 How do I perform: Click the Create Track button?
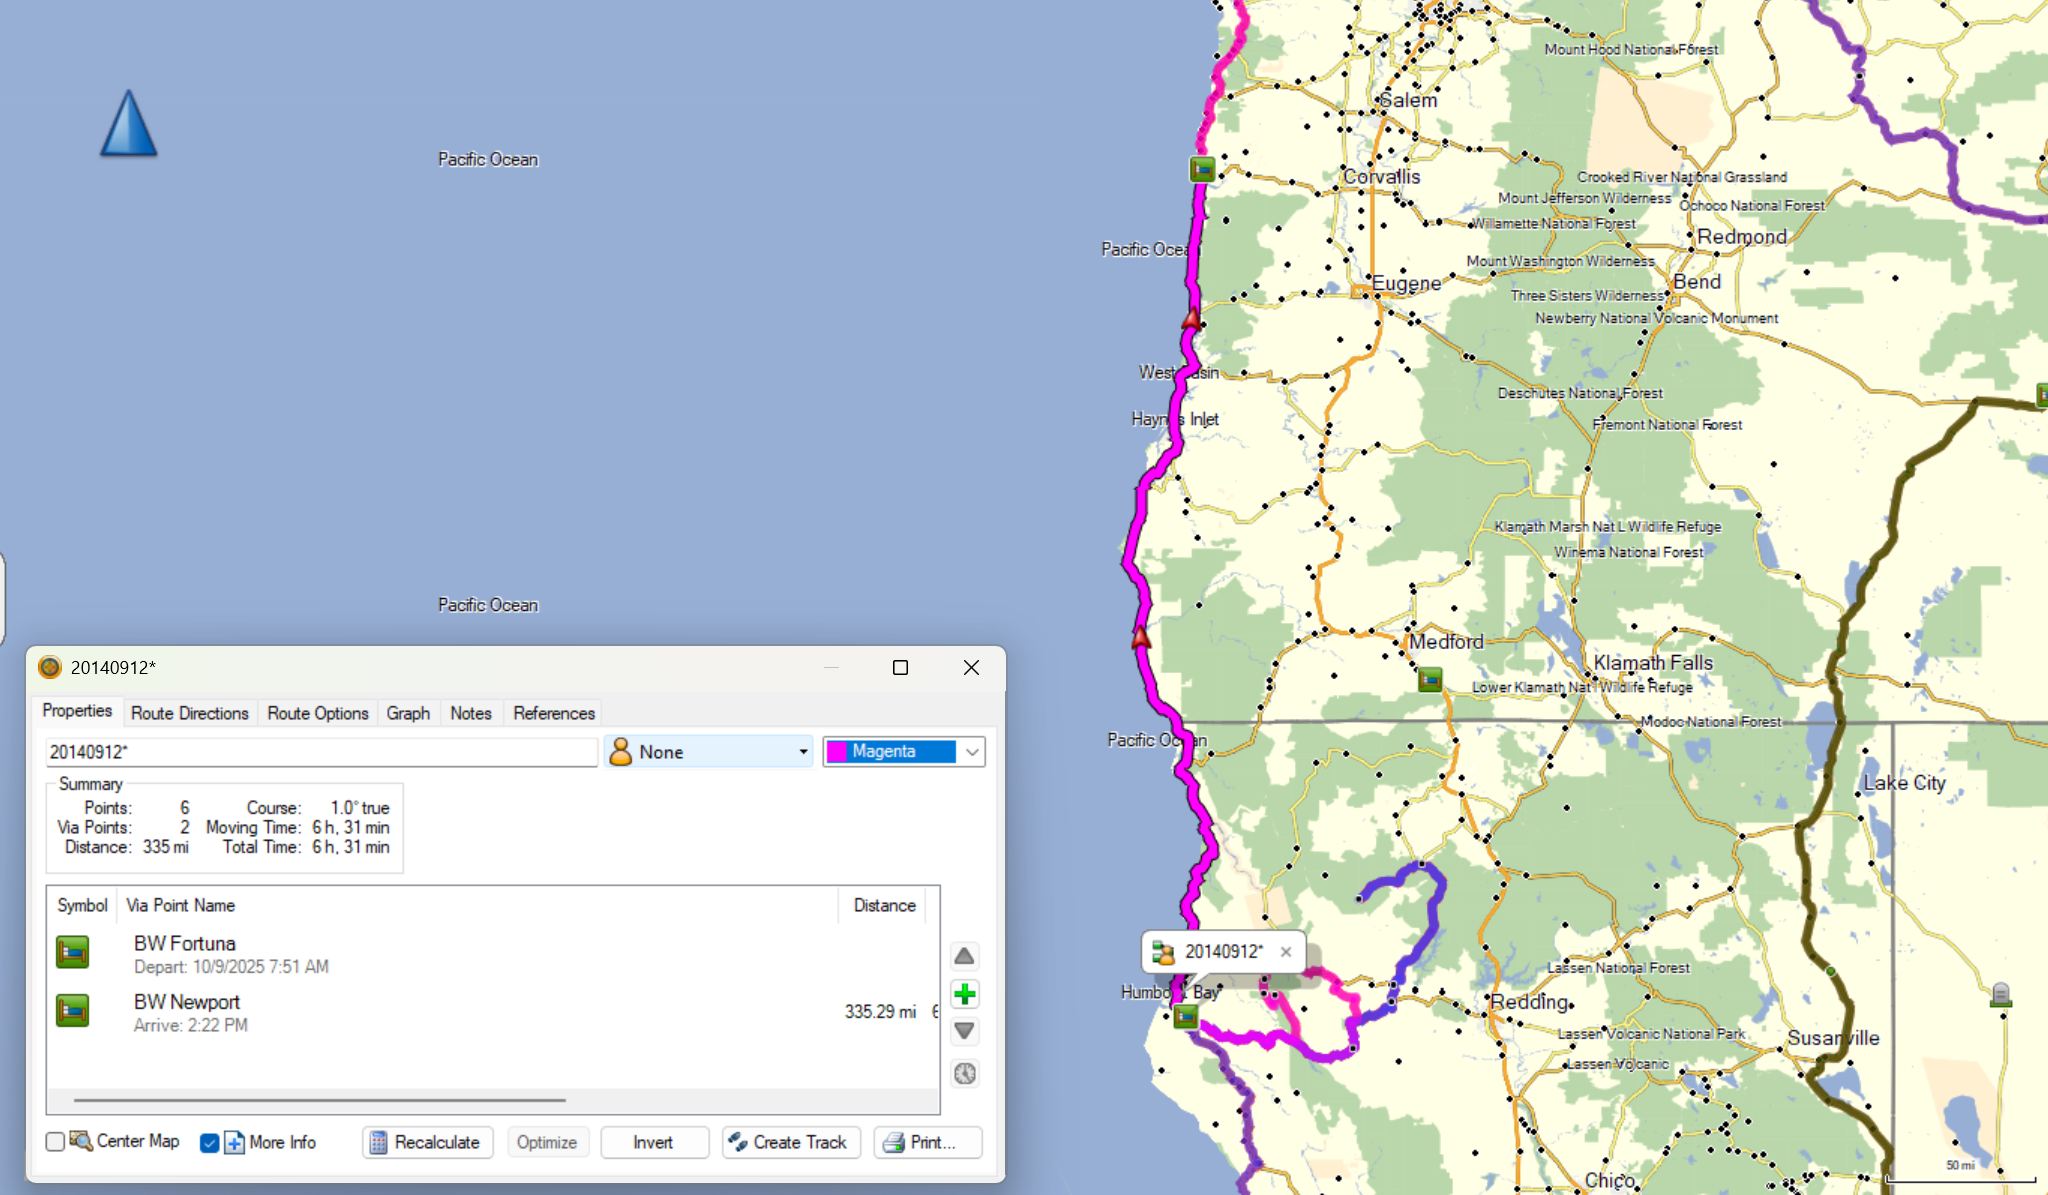tap(790, 1142)
